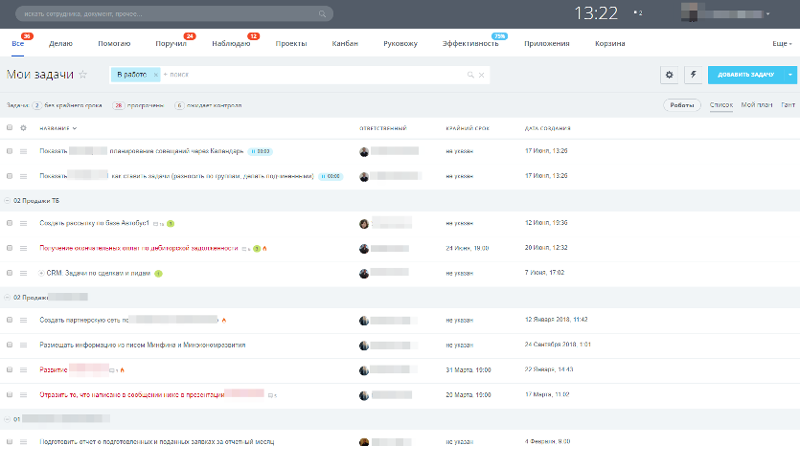
Task: Filter by the просрочены counter
Action: pyautogui.click(x=138, y=106)
